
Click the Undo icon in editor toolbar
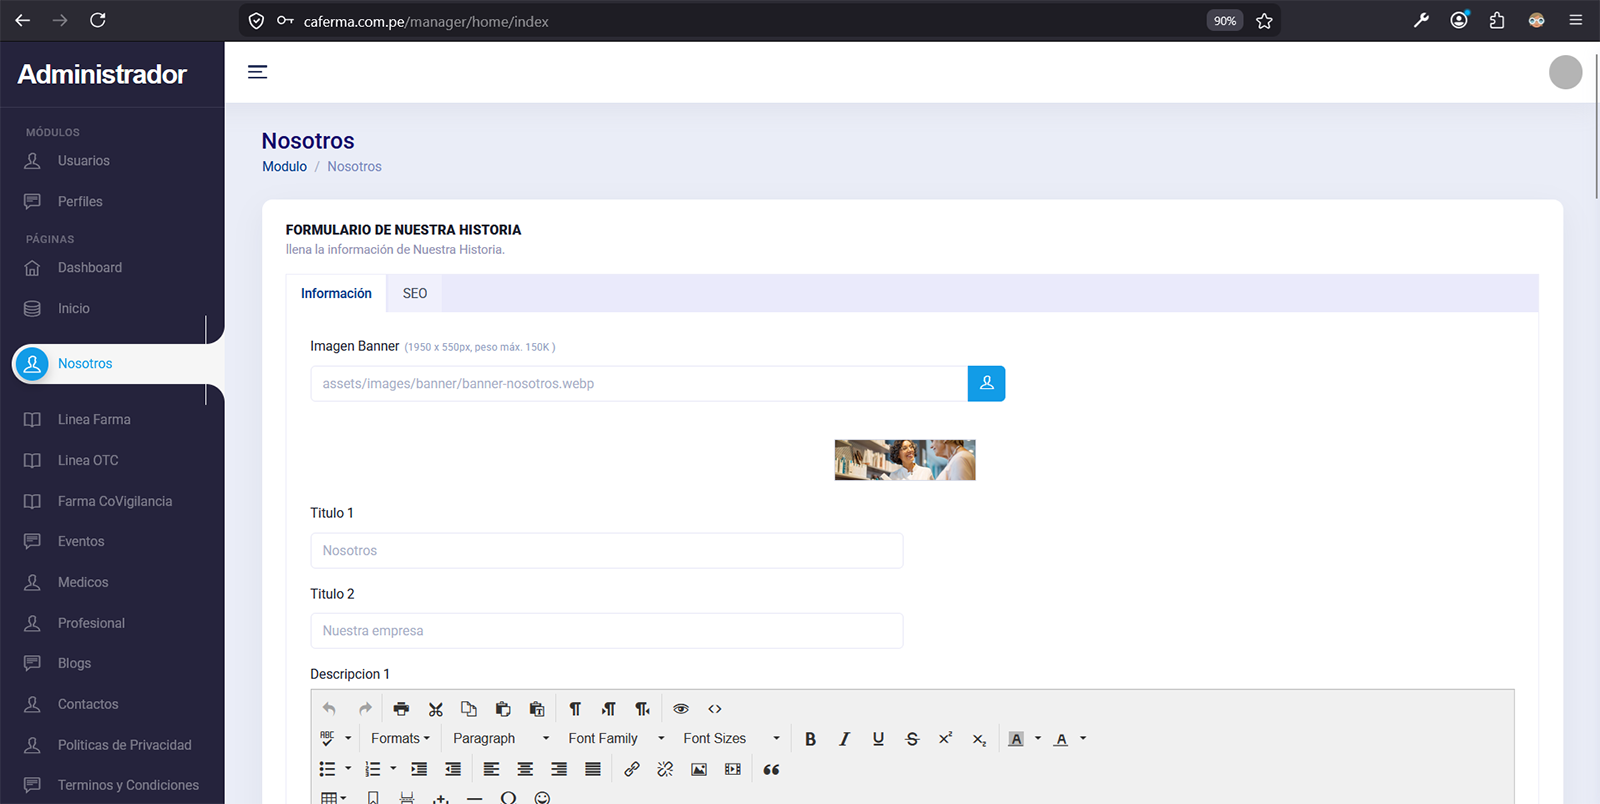329,709
